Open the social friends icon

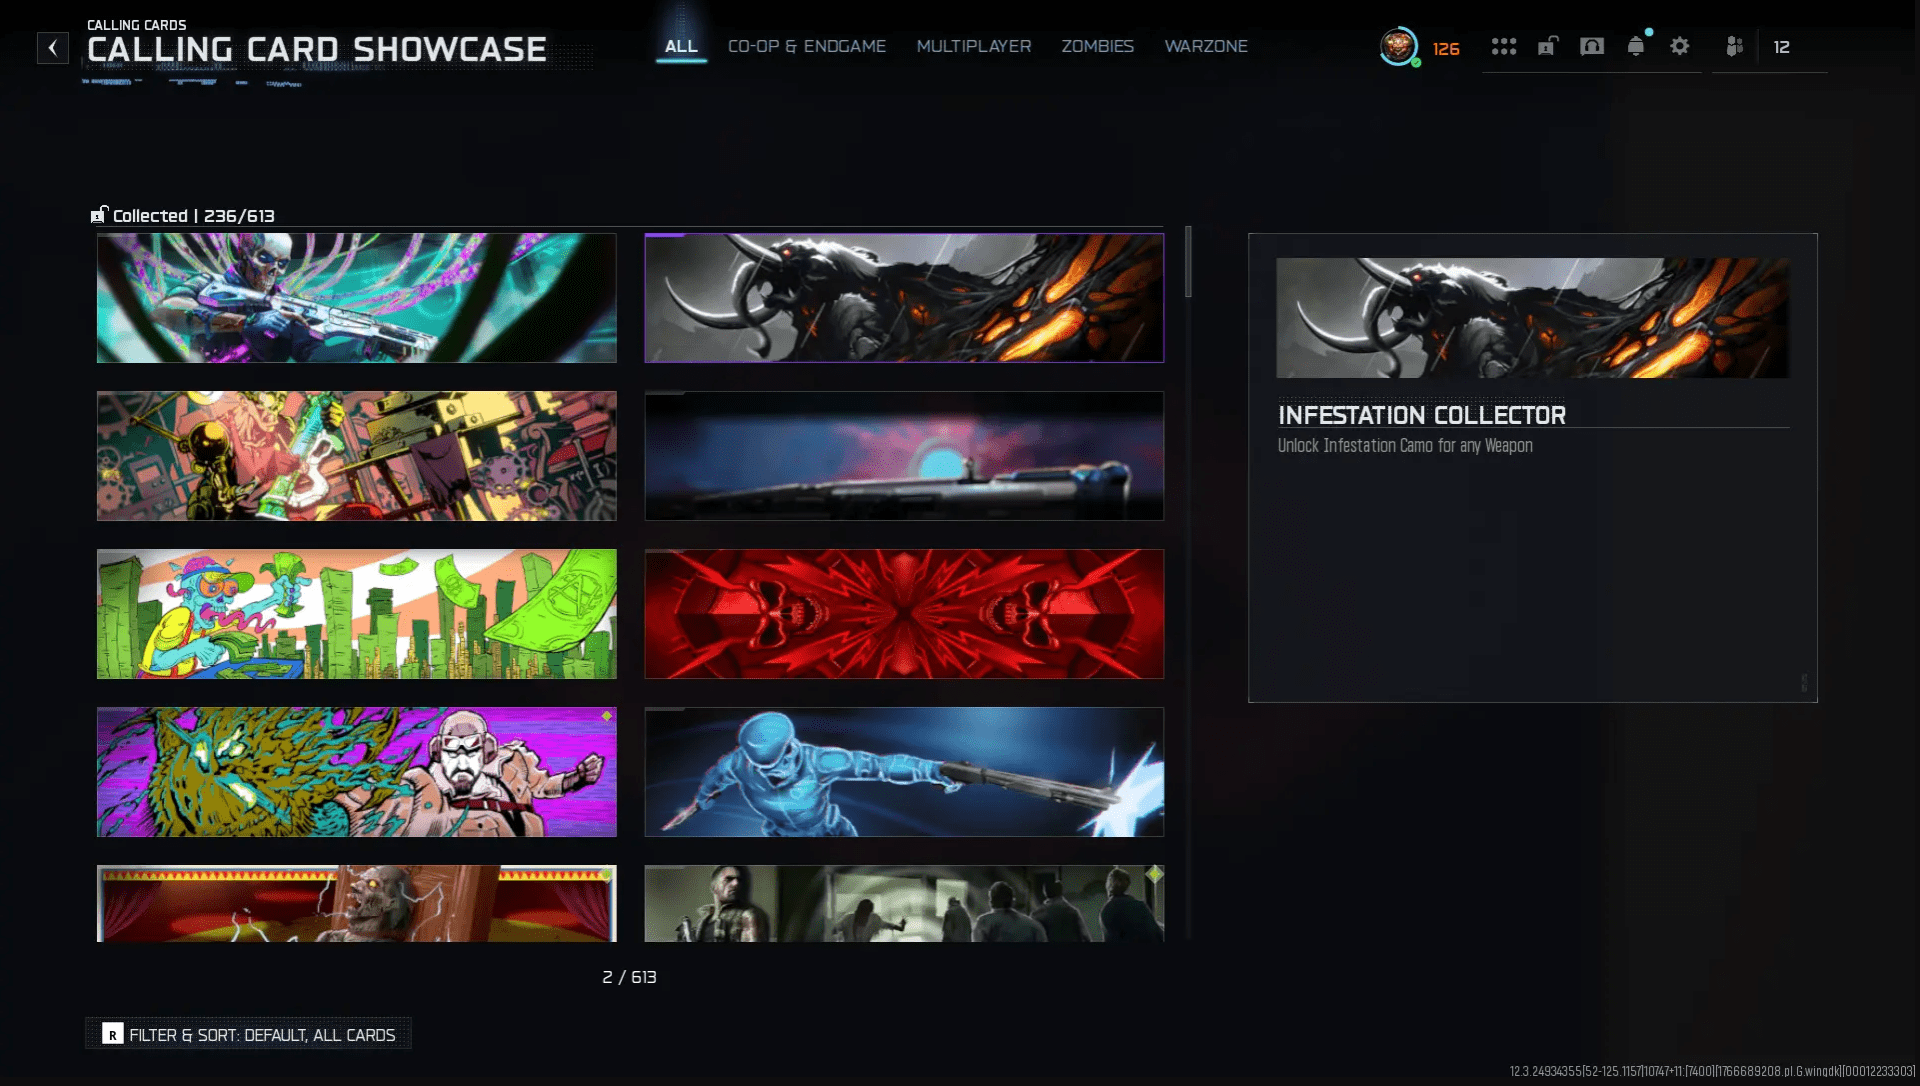[x=1735, y=47]
